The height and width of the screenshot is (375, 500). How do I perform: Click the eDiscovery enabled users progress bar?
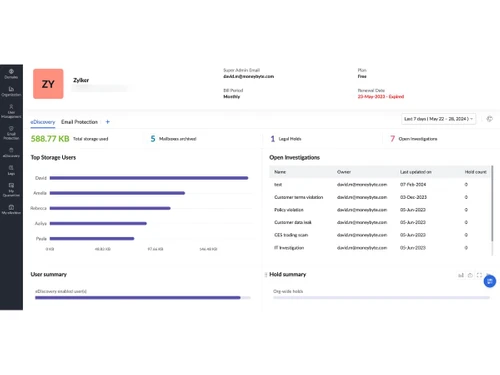[143, 298]
